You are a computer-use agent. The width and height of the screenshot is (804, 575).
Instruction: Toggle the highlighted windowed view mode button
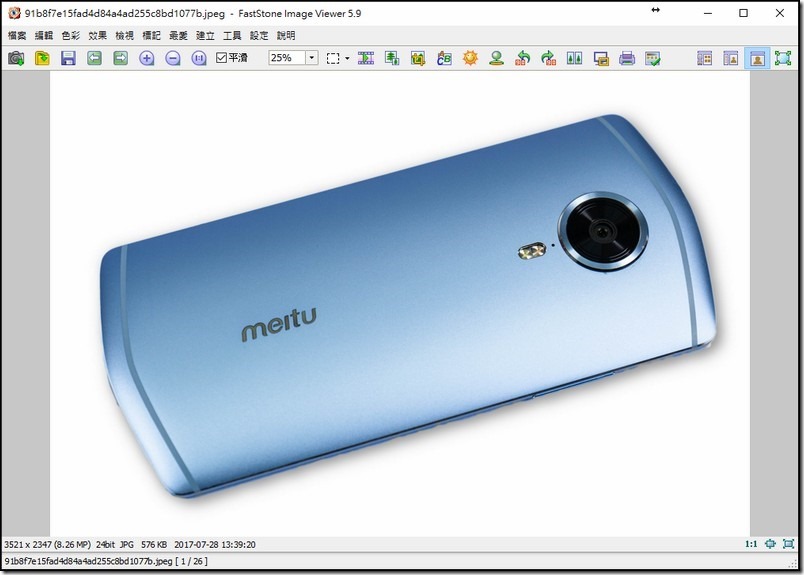[757, 59]
